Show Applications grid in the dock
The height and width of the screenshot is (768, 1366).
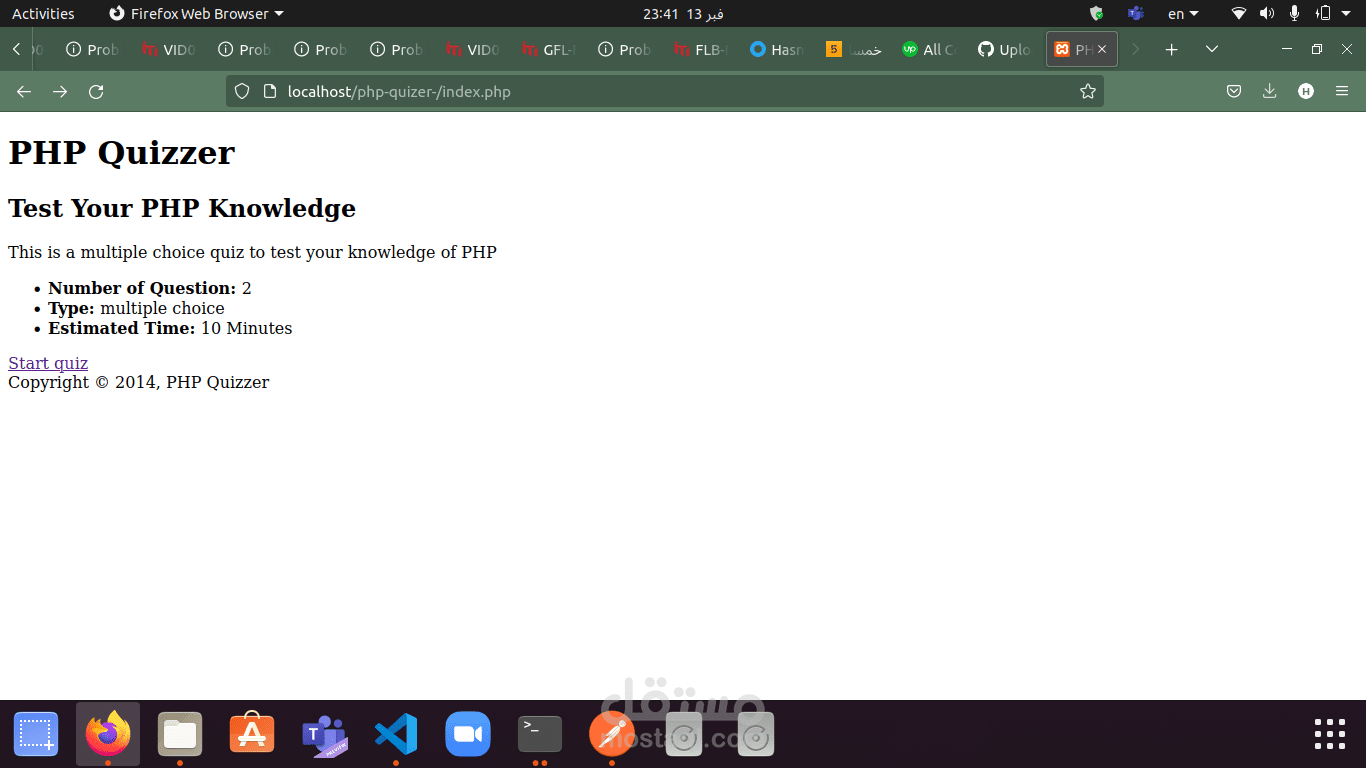[1330, 734]
